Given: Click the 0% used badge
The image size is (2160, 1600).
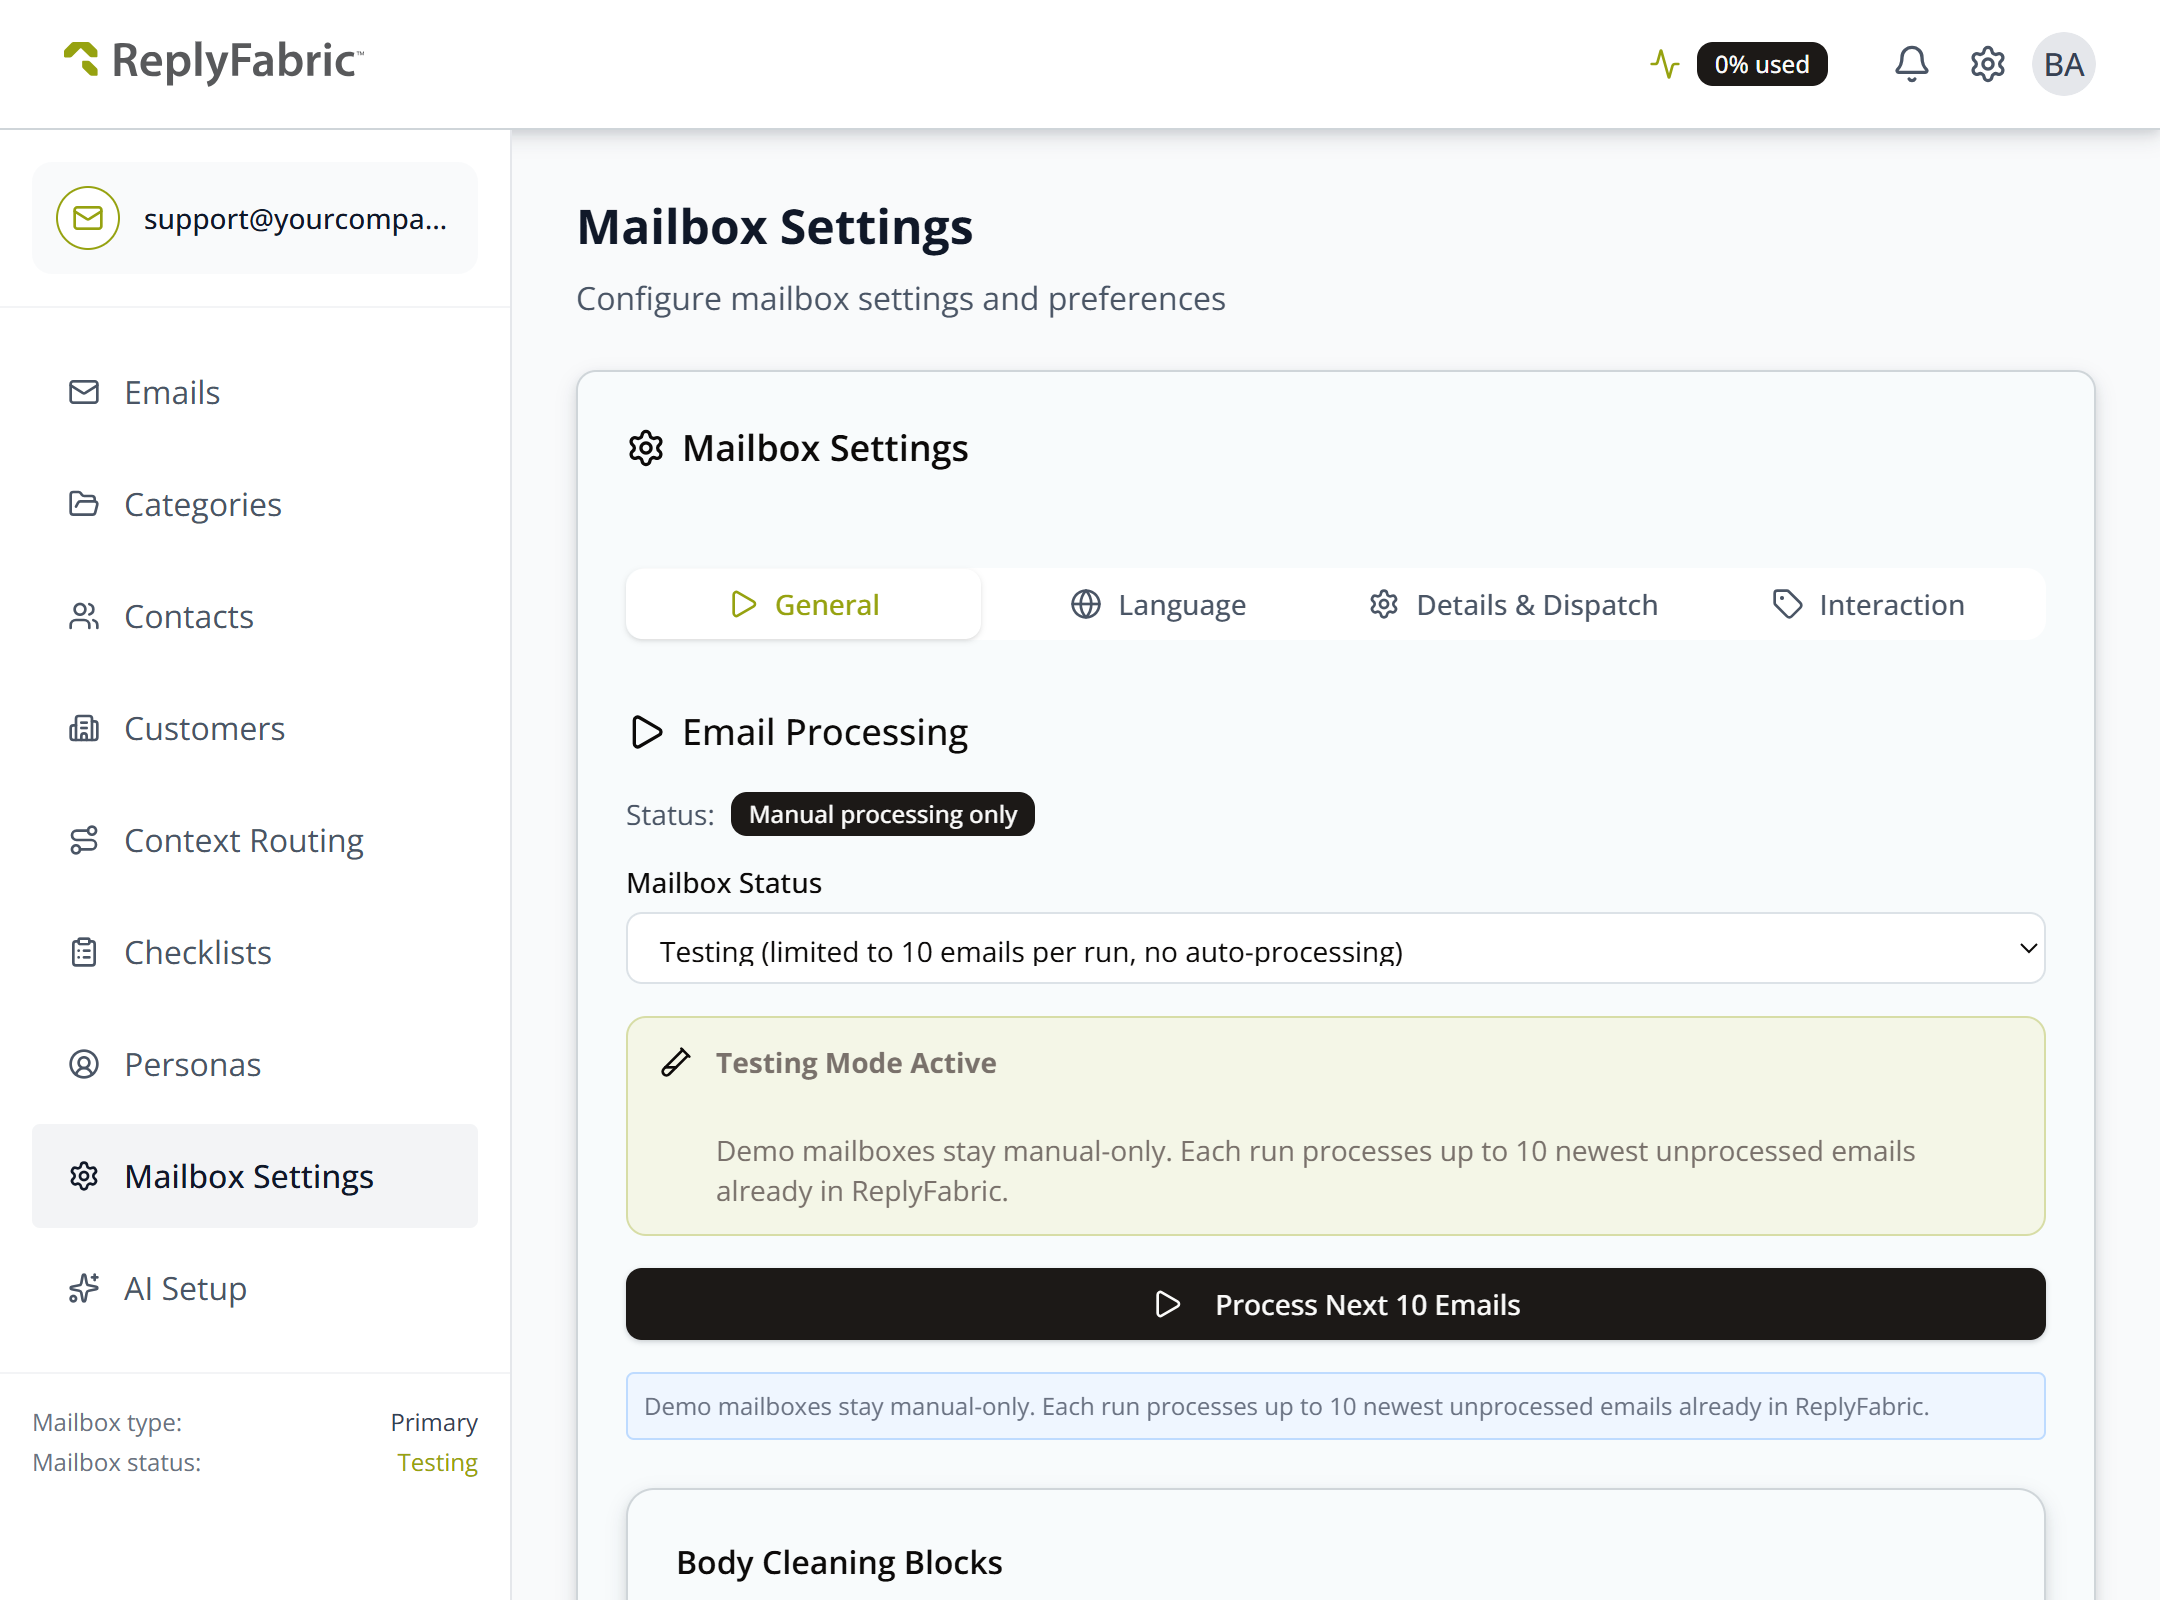Looking at the screenshot, I should [x=1762, y=64].
